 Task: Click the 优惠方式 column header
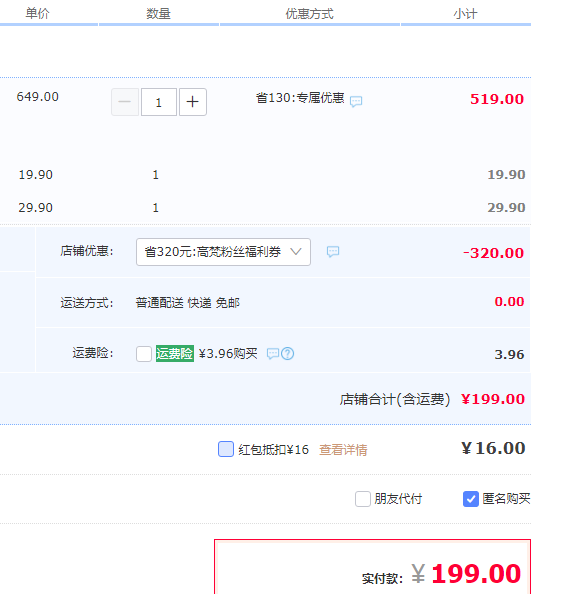(309, 14)
